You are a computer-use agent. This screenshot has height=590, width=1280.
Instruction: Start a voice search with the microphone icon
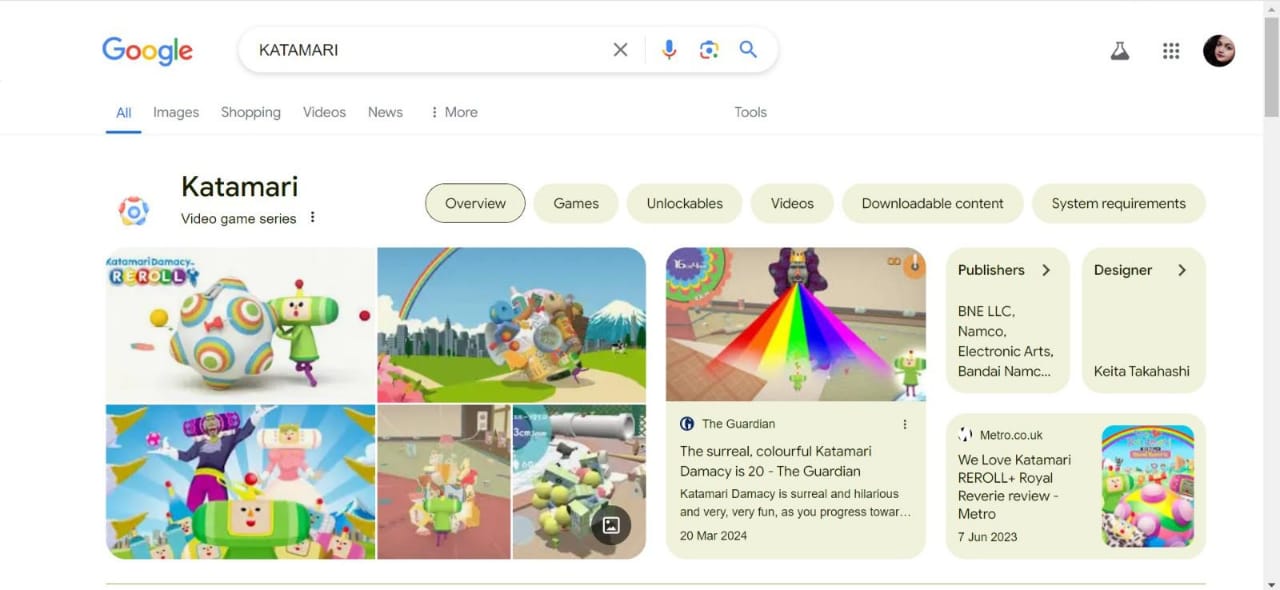coord(668,49)
